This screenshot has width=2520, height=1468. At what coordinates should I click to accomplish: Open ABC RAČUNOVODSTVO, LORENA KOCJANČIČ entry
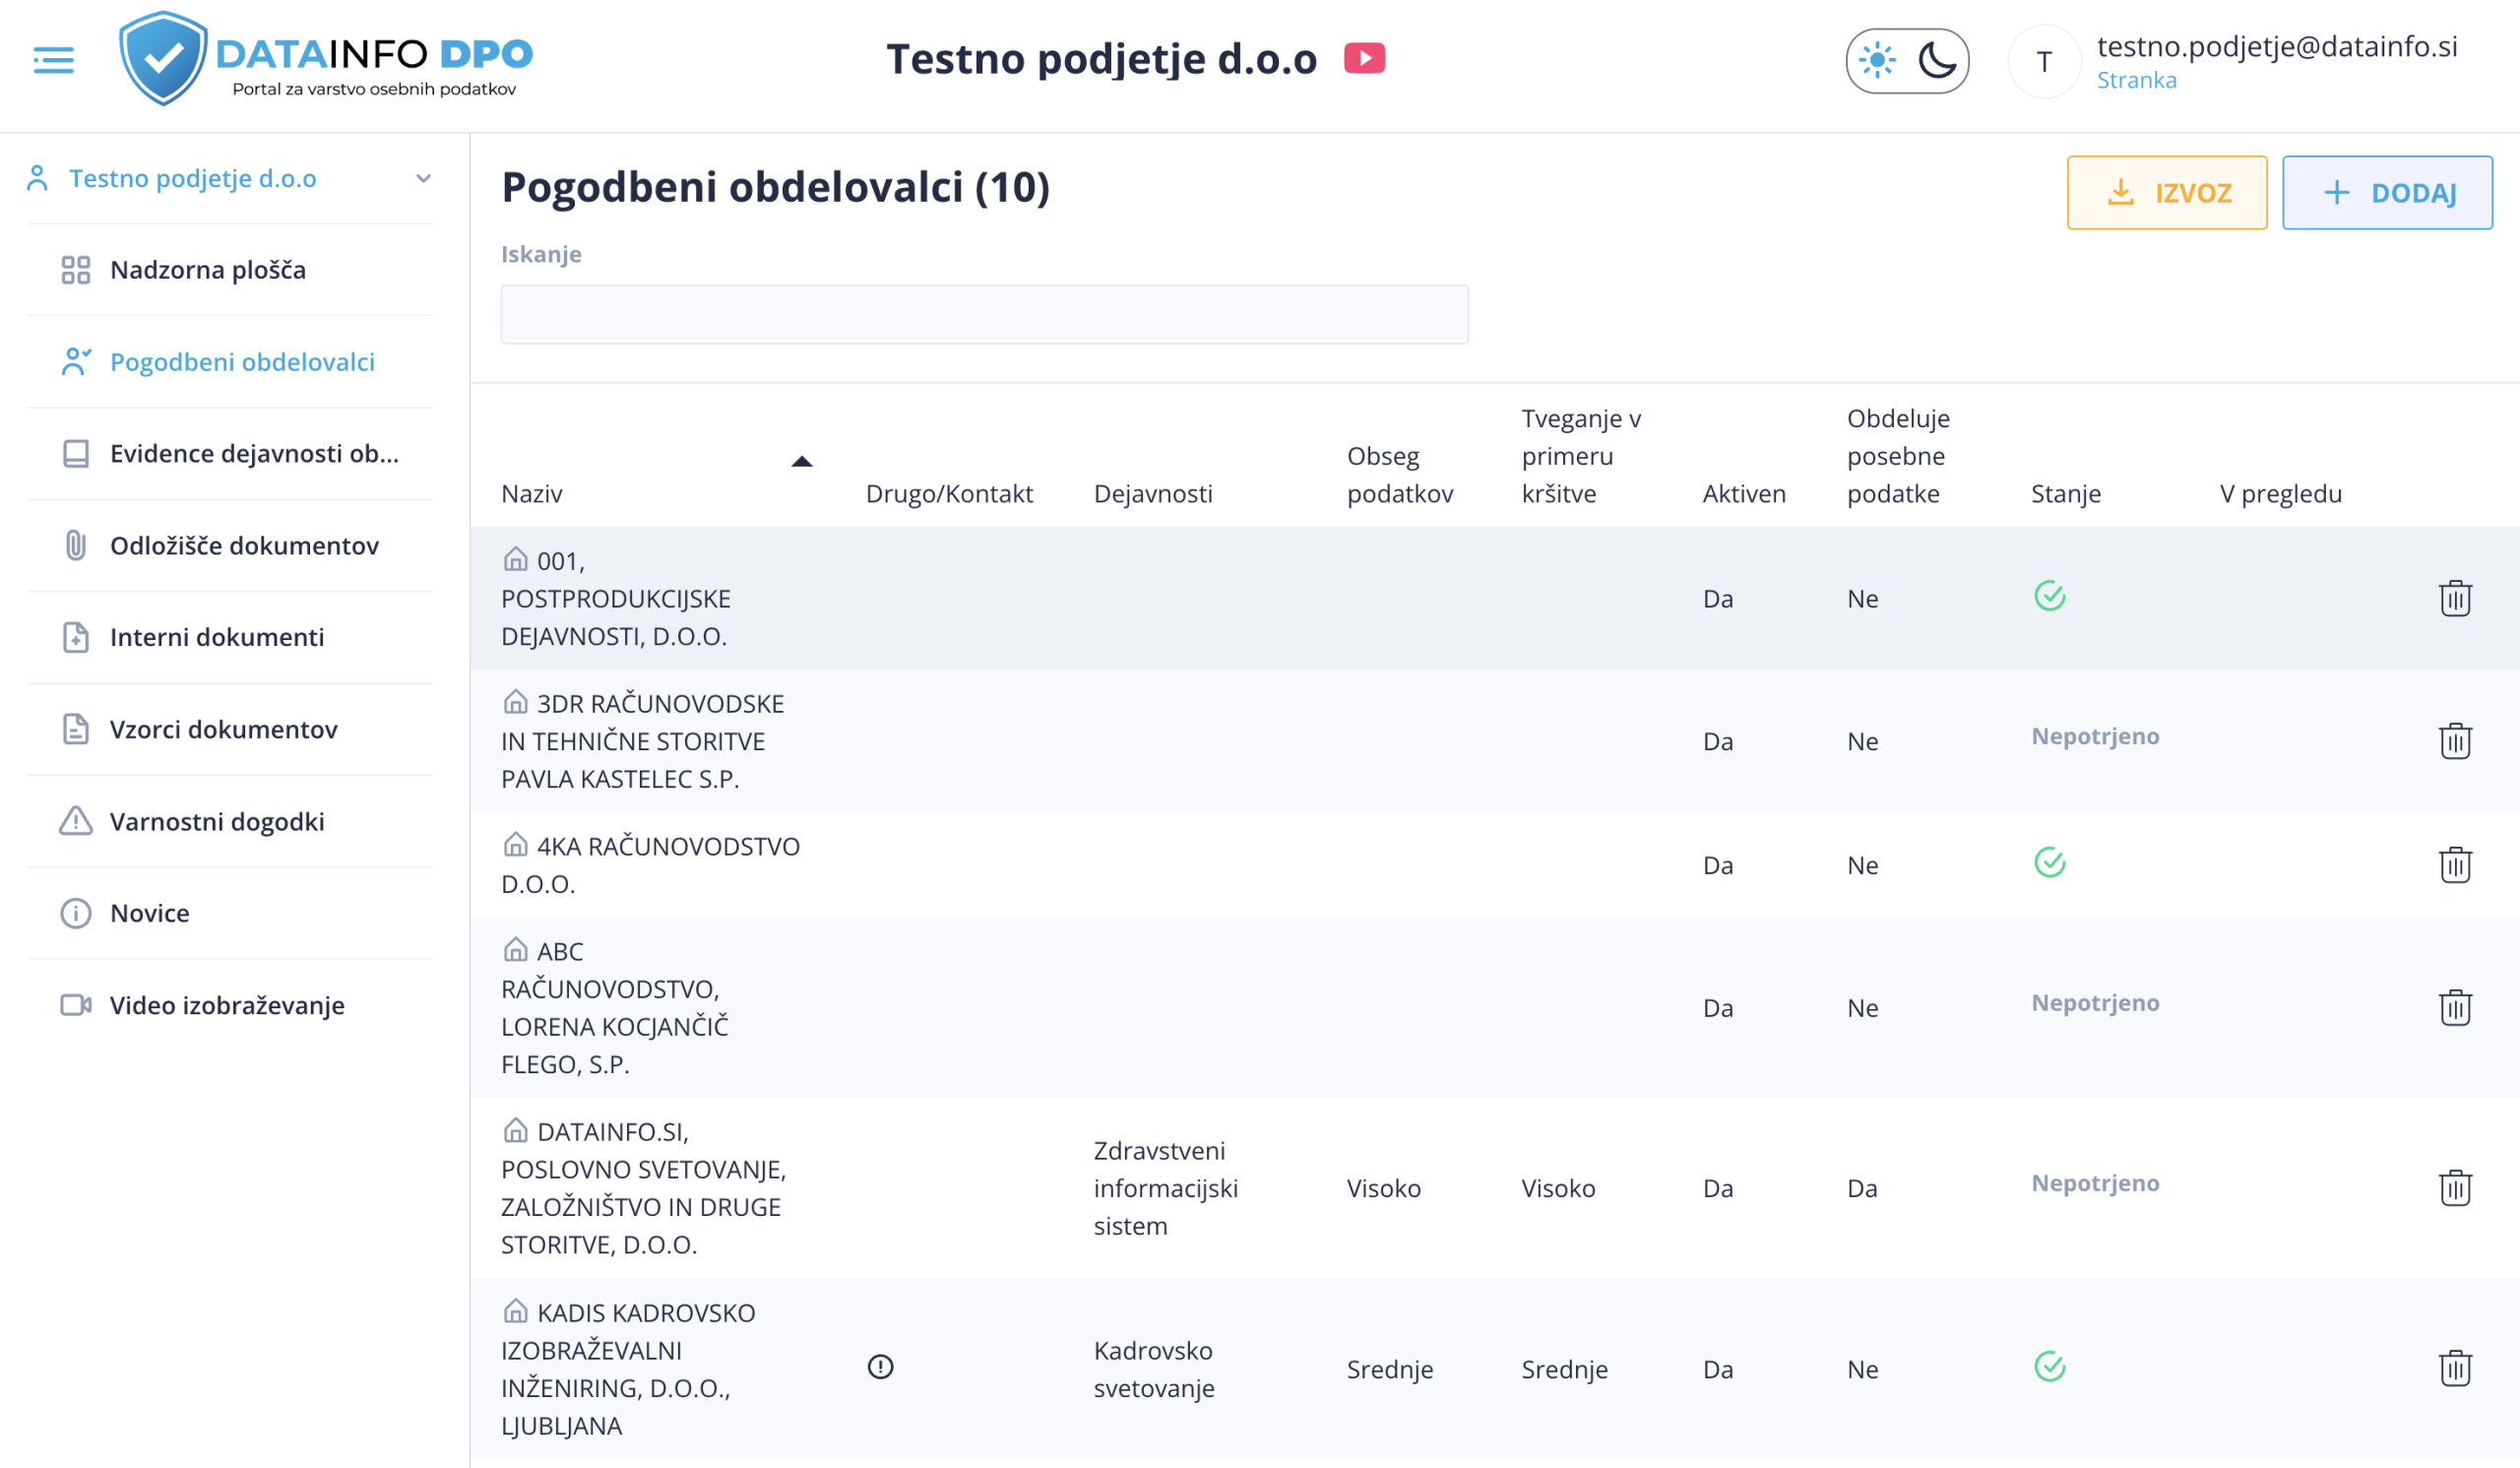(x=615, y=1008)
